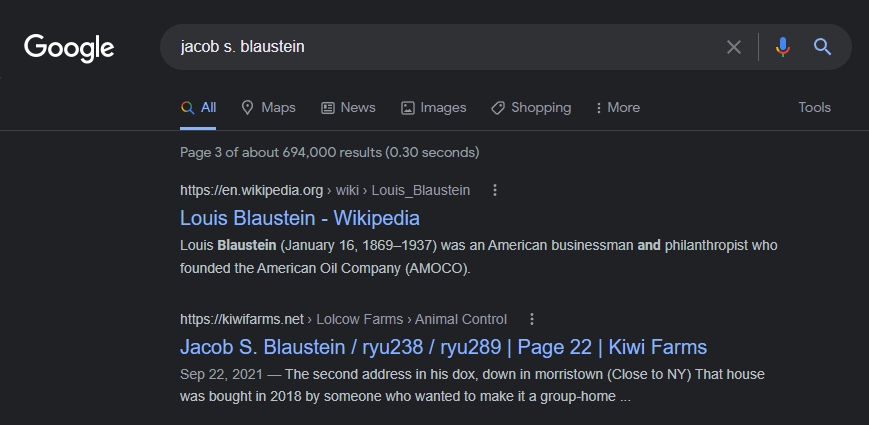Submit search with magnifying glass icon

click(x=822, y=47)
